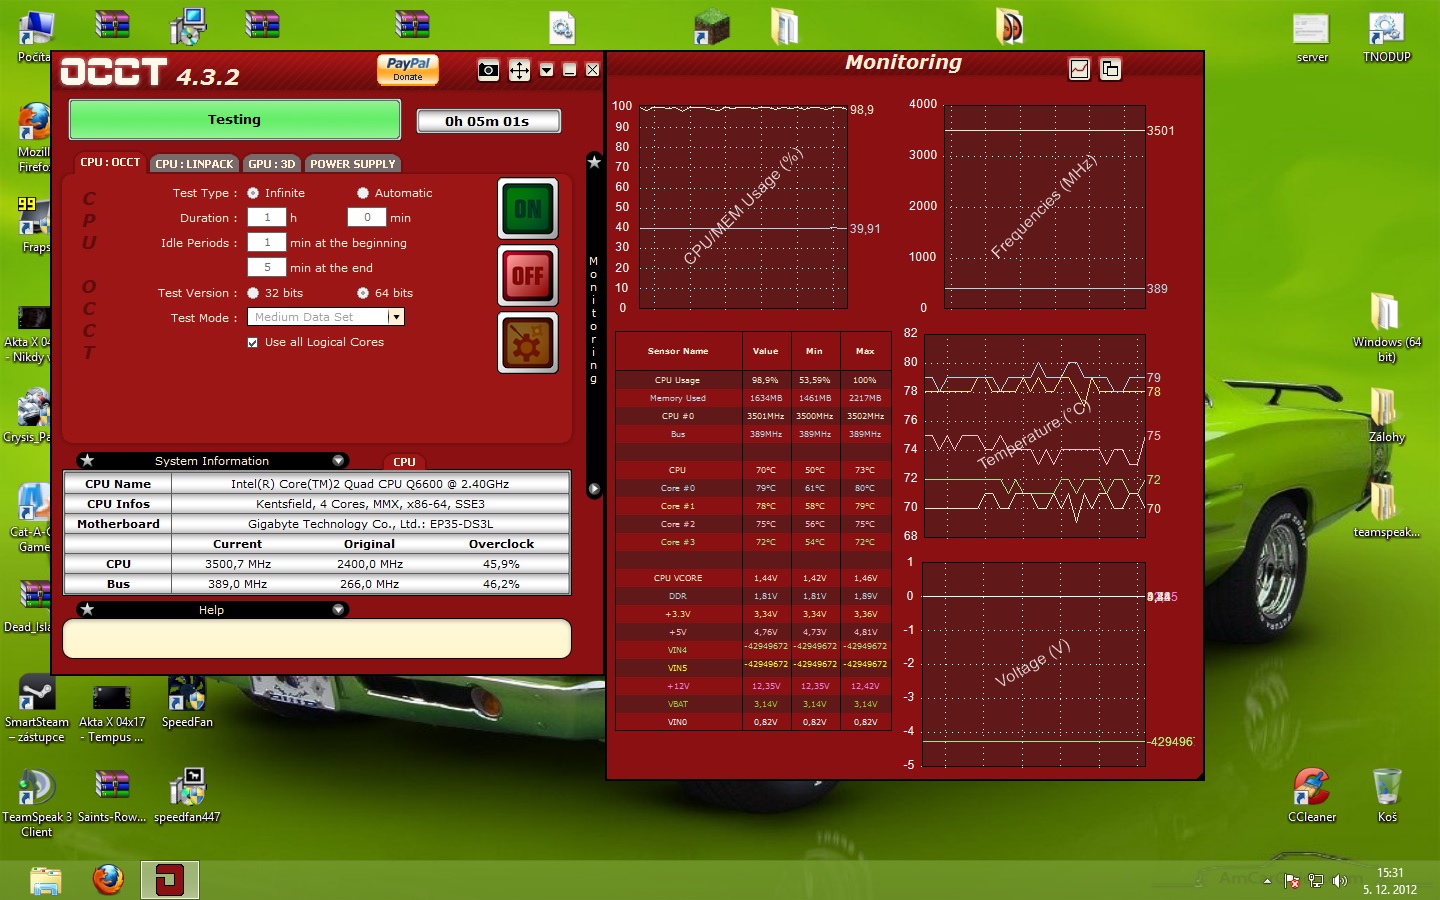Click the detach windows icon in Monitoring

(x=1110, y=69)
